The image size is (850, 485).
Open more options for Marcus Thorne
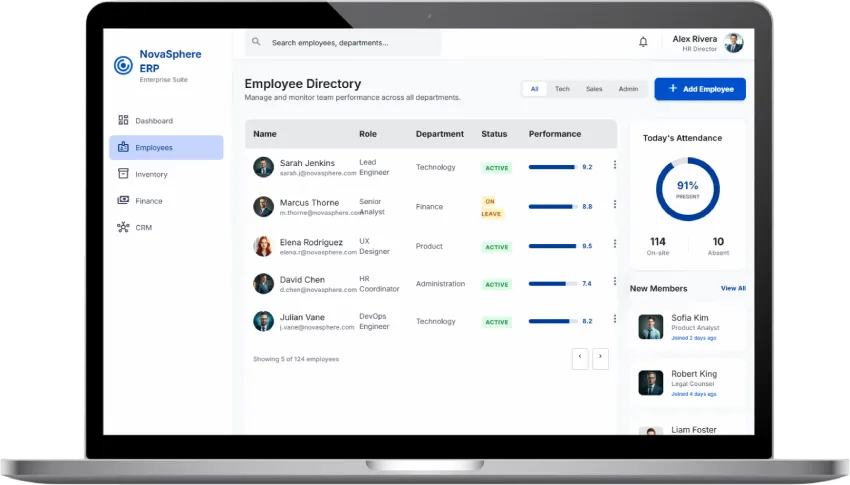[615, 204]
